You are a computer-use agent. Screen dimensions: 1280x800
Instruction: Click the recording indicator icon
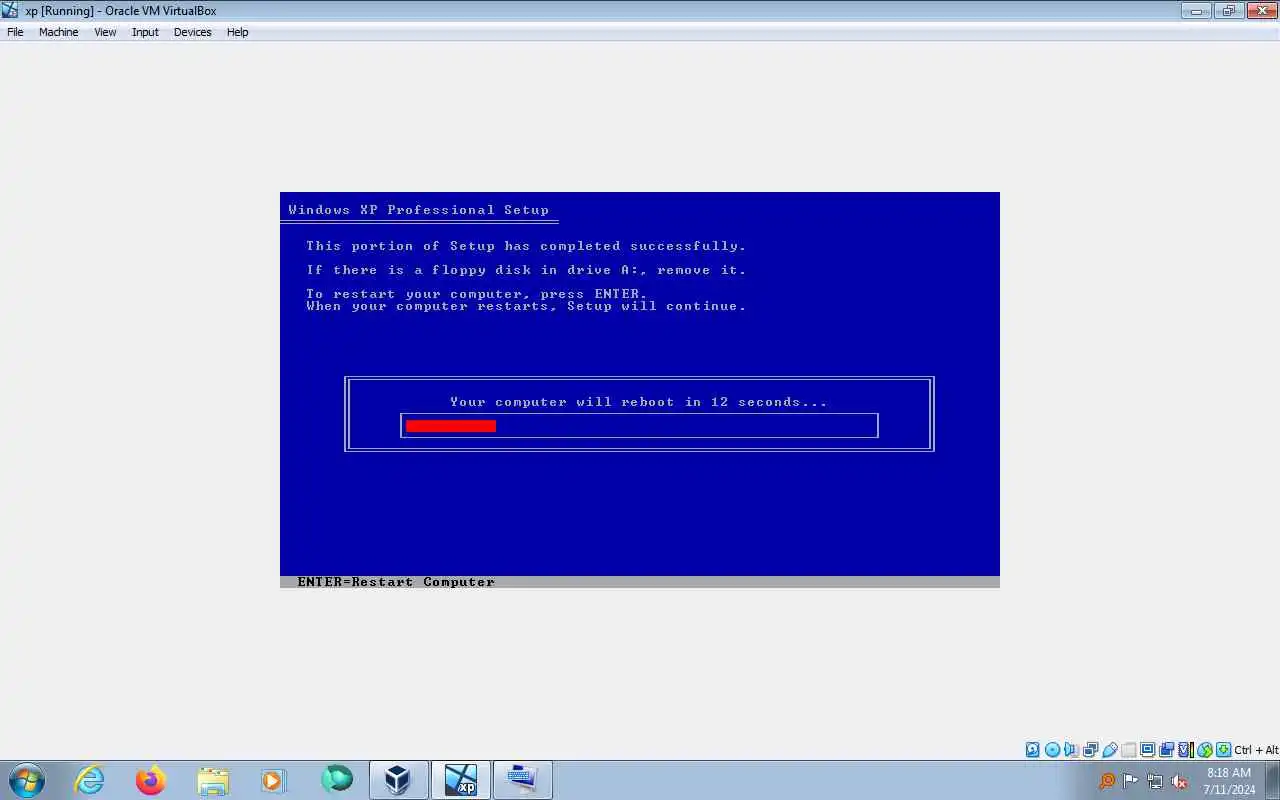1166,749
